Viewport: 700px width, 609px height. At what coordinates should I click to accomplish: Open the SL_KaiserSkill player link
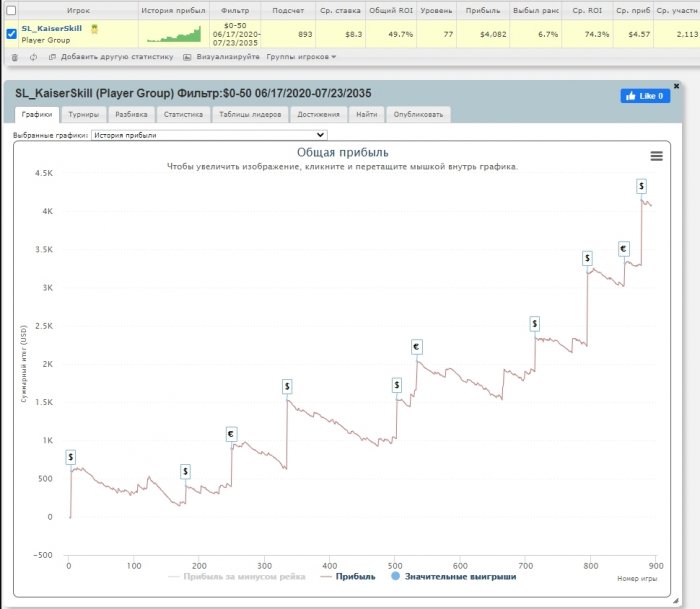pyautogui.click(x=52, y=28)
